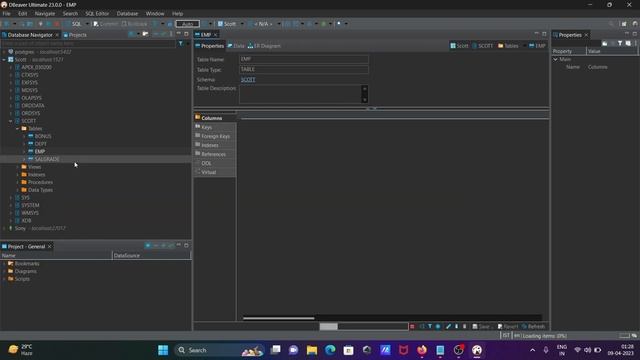Open the File menu

(7, 13)
